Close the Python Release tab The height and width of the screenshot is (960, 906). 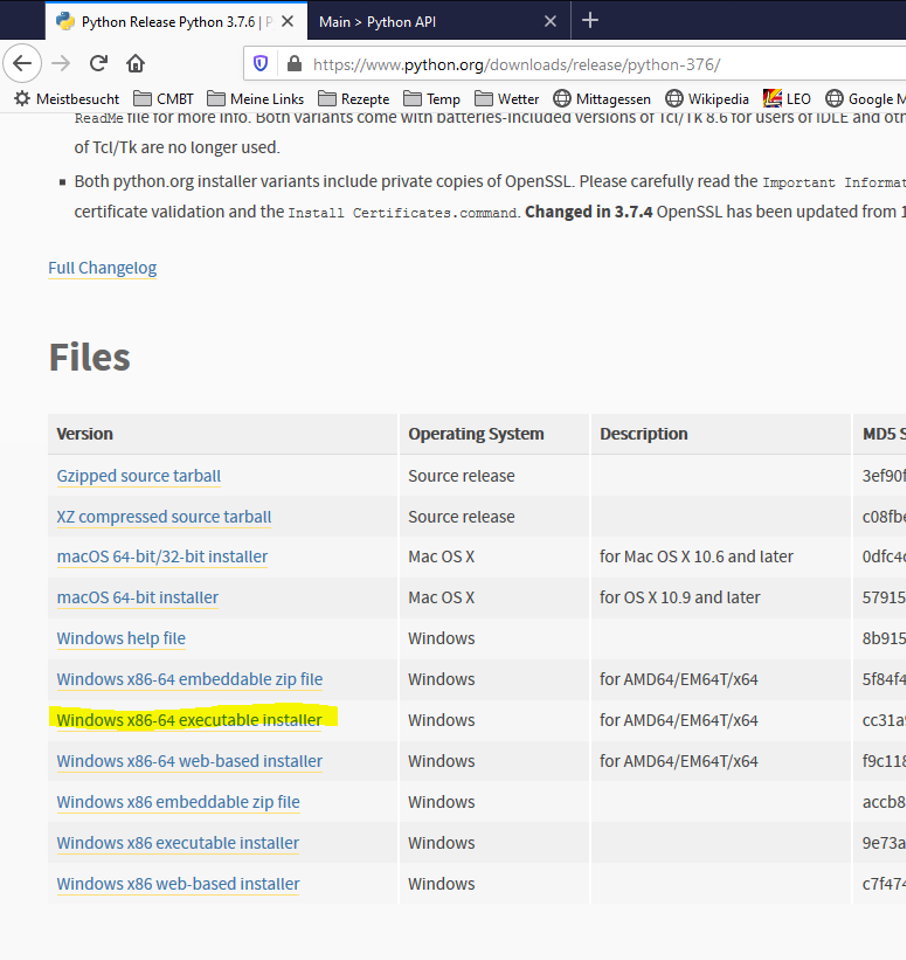click(287, 21)
